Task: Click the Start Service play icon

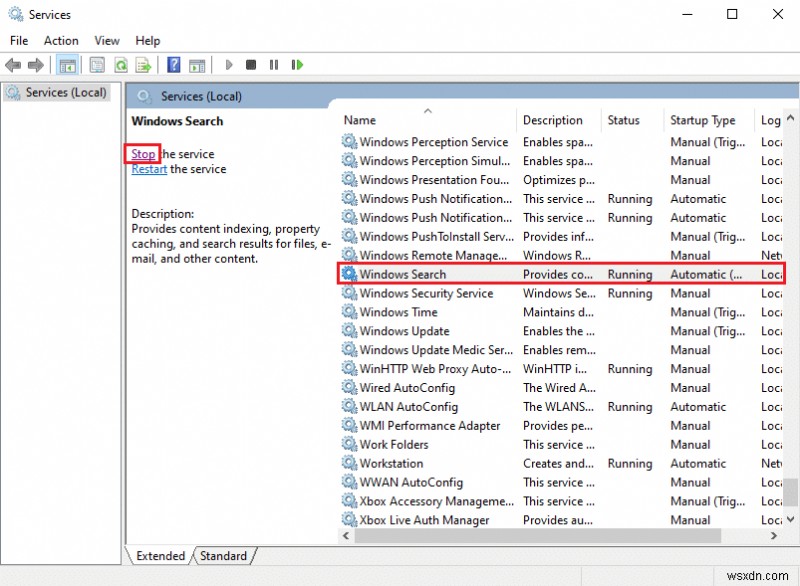Action: [229, 65]
